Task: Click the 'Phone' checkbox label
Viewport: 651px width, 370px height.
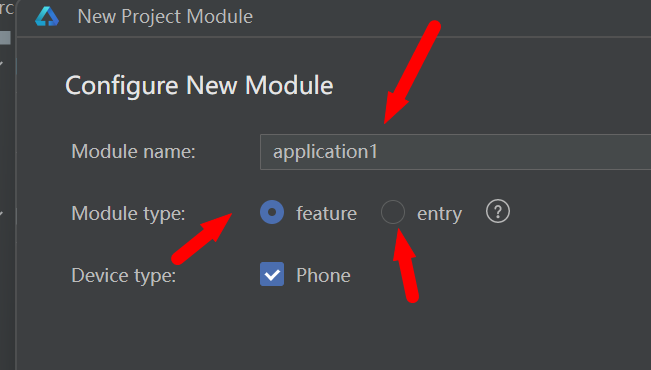Action: click(x=323, y=275)
